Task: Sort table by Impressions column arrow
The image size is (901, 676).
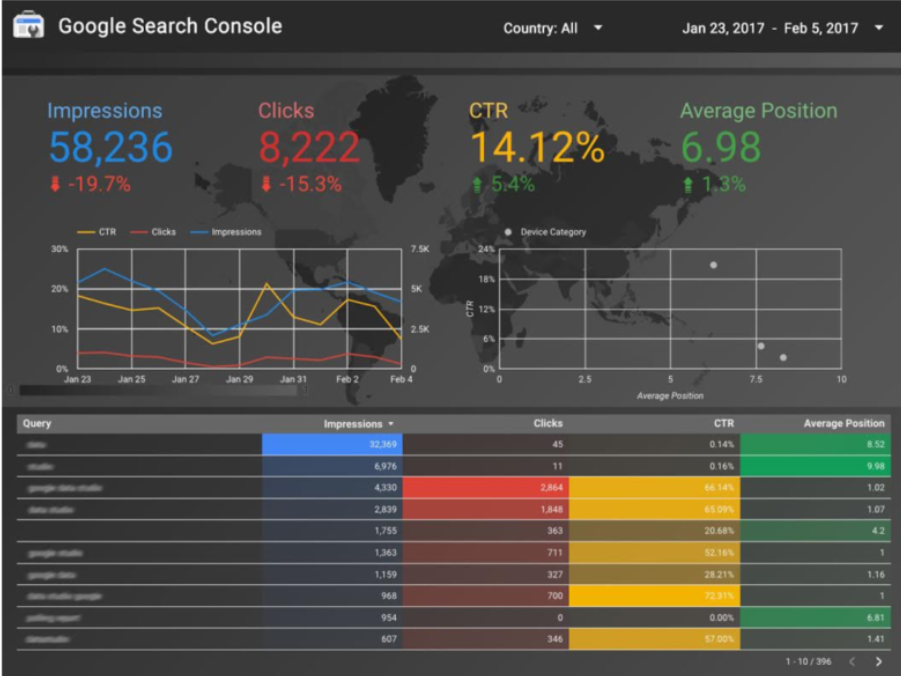Action: click(x=390, y=424)
